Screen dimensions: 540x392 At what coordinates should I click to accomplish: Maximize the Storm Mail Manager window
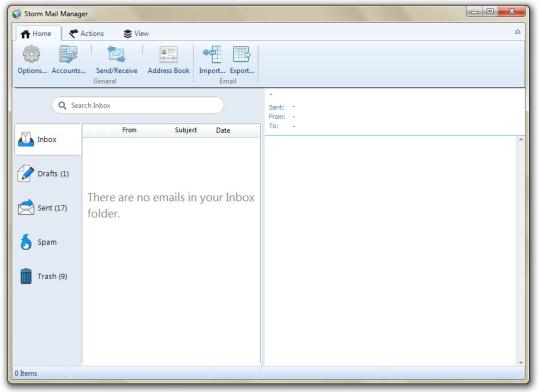click(x=490, y=12)
